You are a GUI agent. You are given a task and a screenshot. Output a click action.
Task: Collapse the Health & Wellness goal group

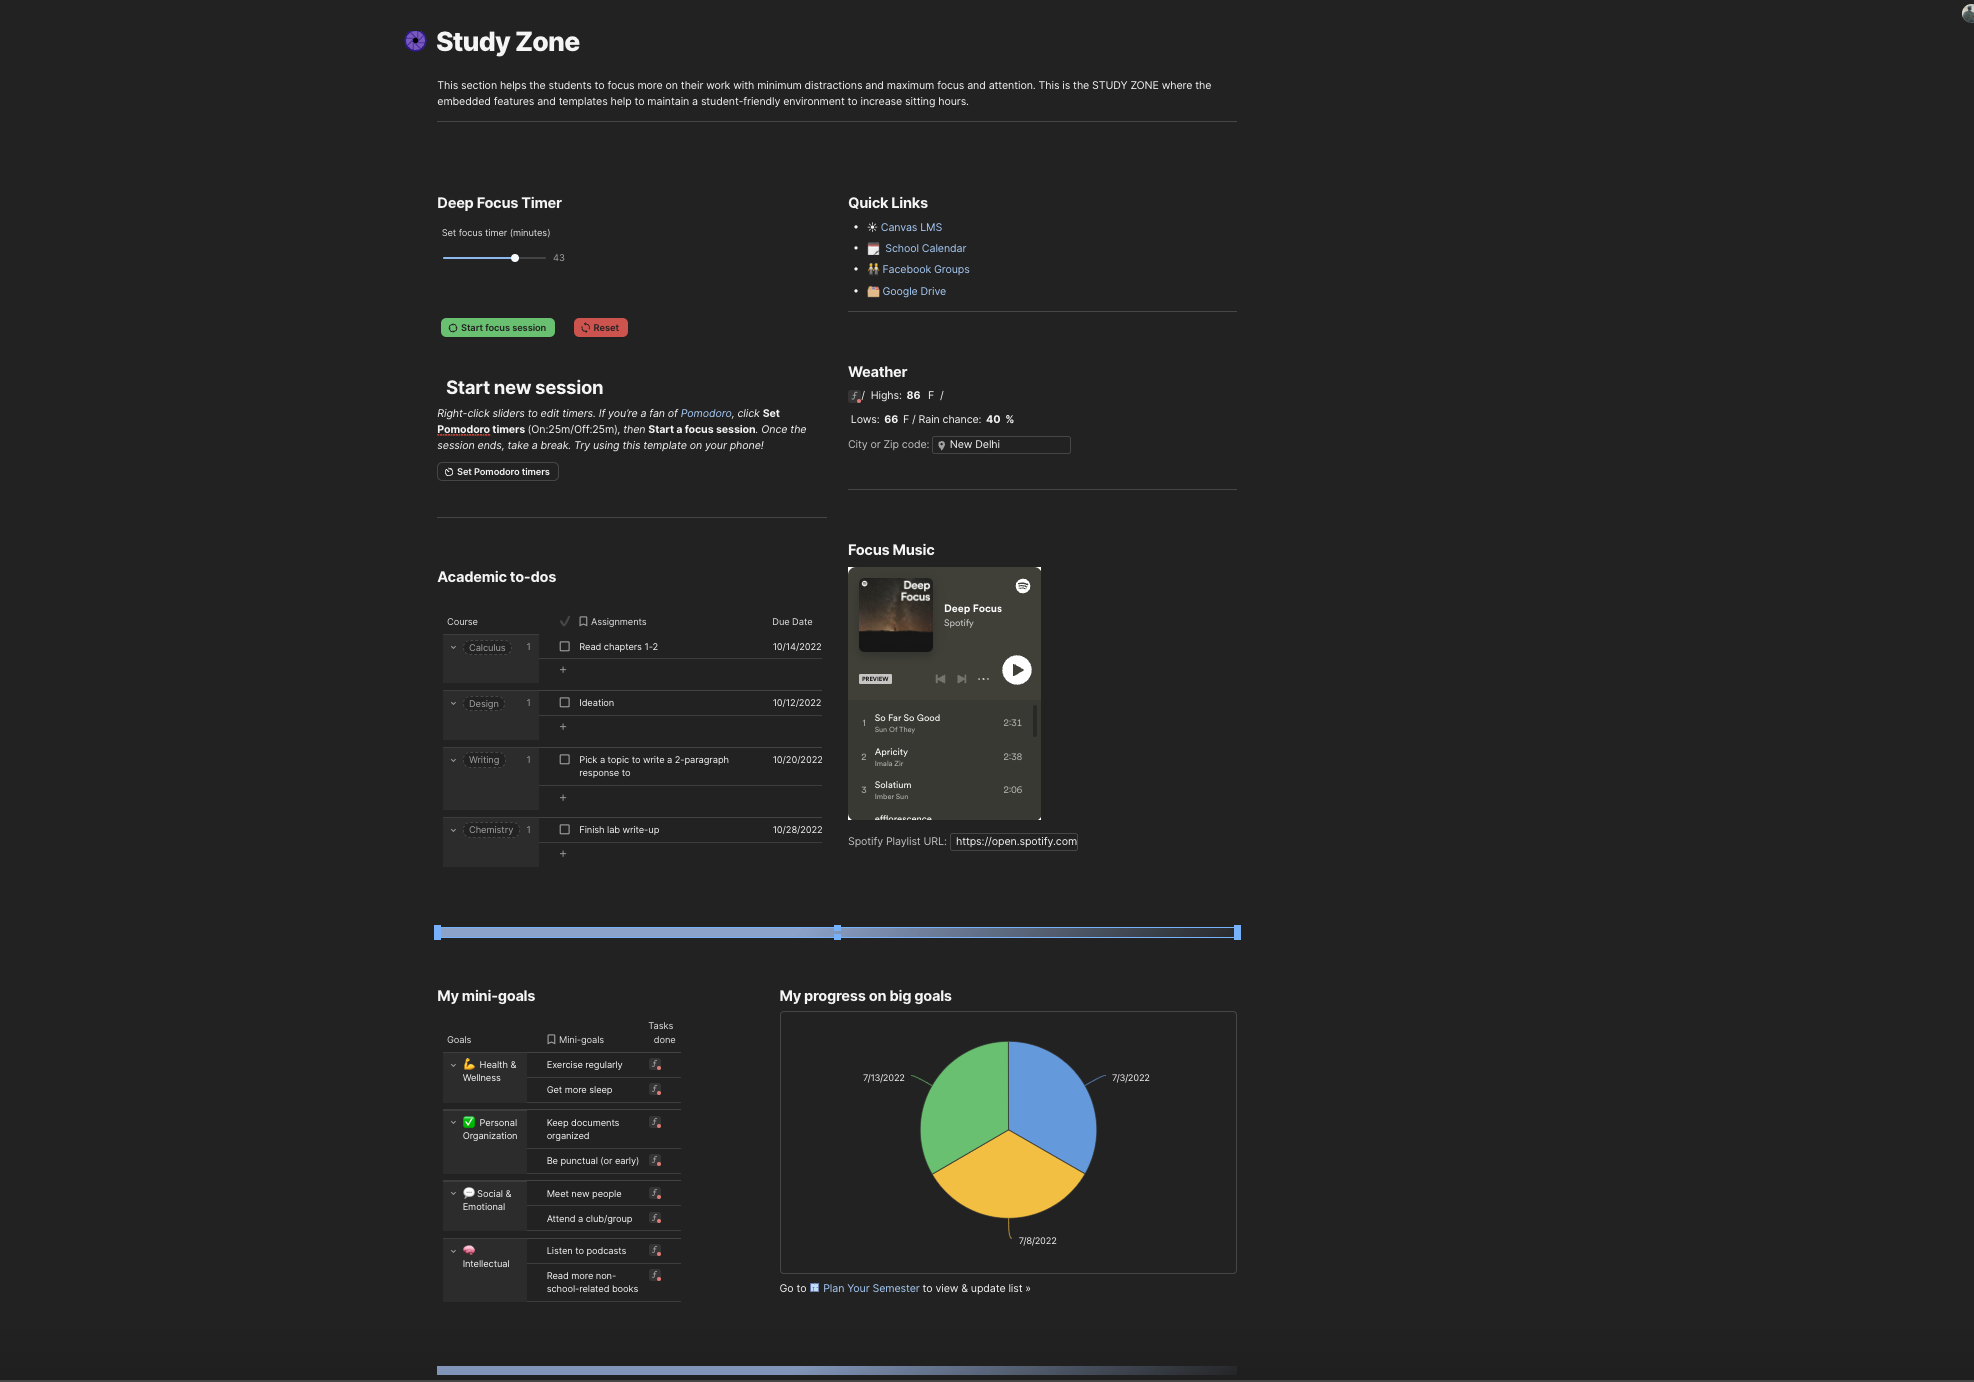(x=453, y=1065)
